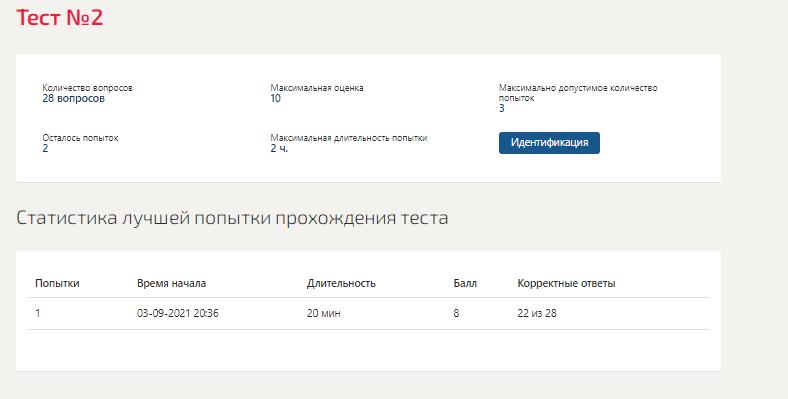788x399 pixels.
Task: Click the start time 03-09-2021 20:36
Action: click(177, 313)
